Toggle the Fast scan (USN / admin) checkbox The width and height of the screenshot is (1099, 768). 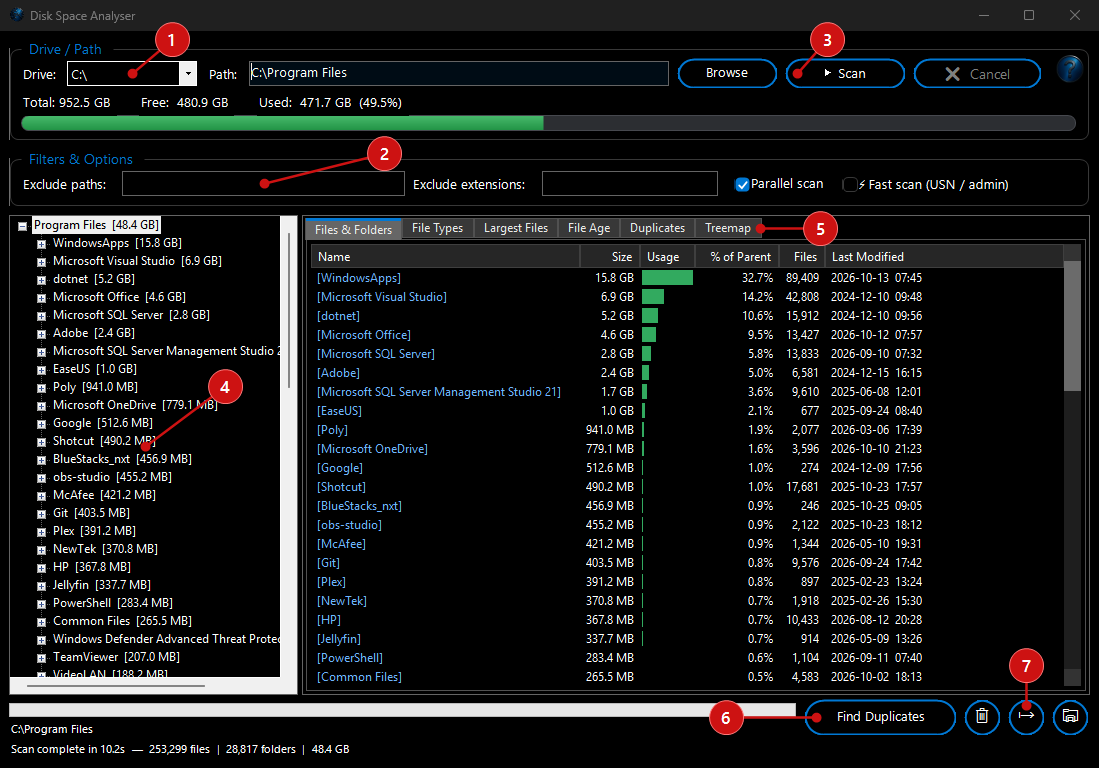point(849,184)
